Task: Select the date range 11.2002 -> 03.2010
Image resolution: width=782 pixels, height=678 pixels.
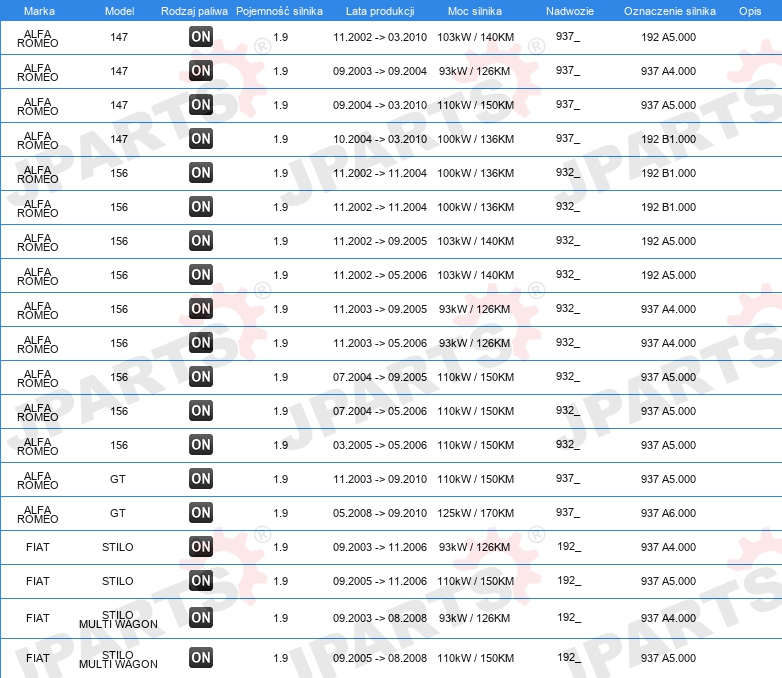Action: tap(380, 37)
